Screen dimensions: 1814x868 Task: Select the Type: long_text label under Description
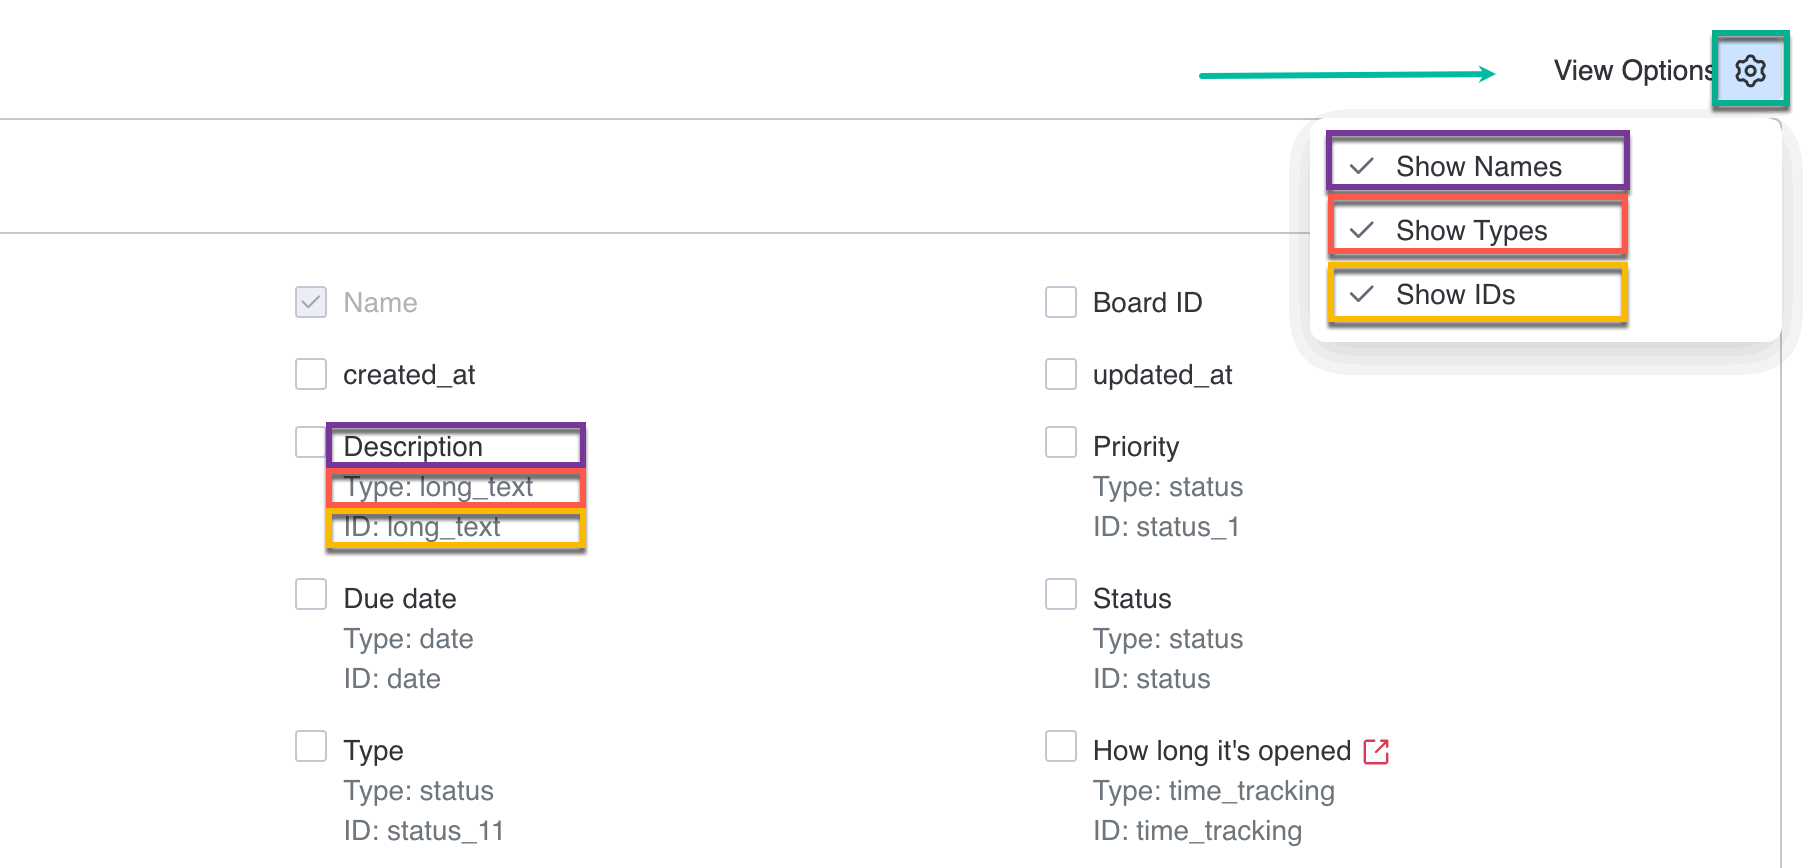pos(440,487)
